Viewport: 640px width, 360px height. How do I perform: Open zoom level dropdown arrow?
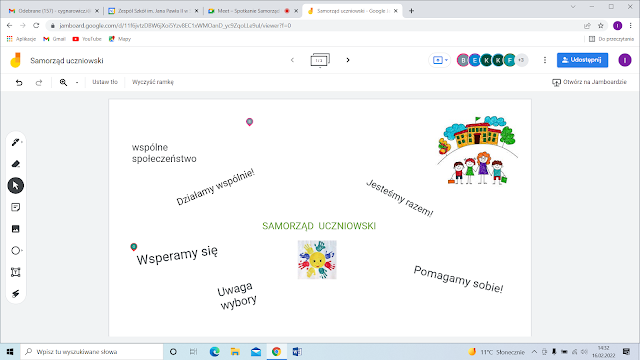click(77, 82)
